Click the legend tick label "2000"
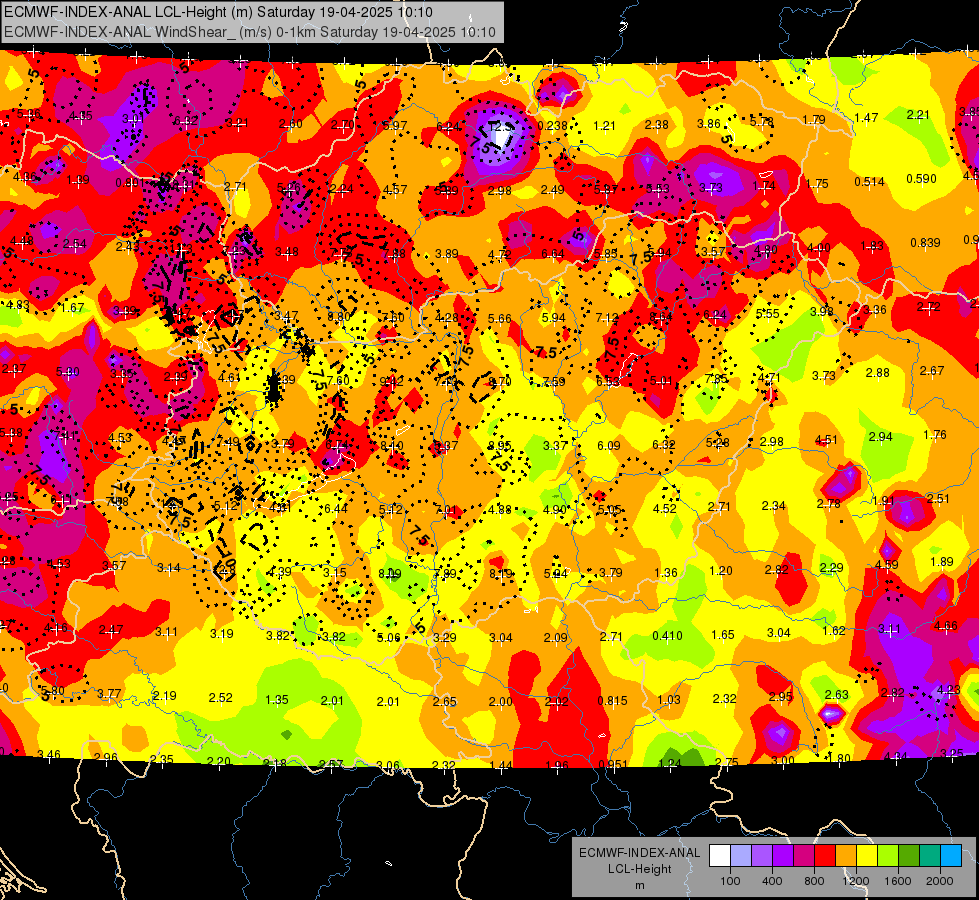The height and width of the screenshot is (900, 979). pyautogui.click(x=940, y=881)
